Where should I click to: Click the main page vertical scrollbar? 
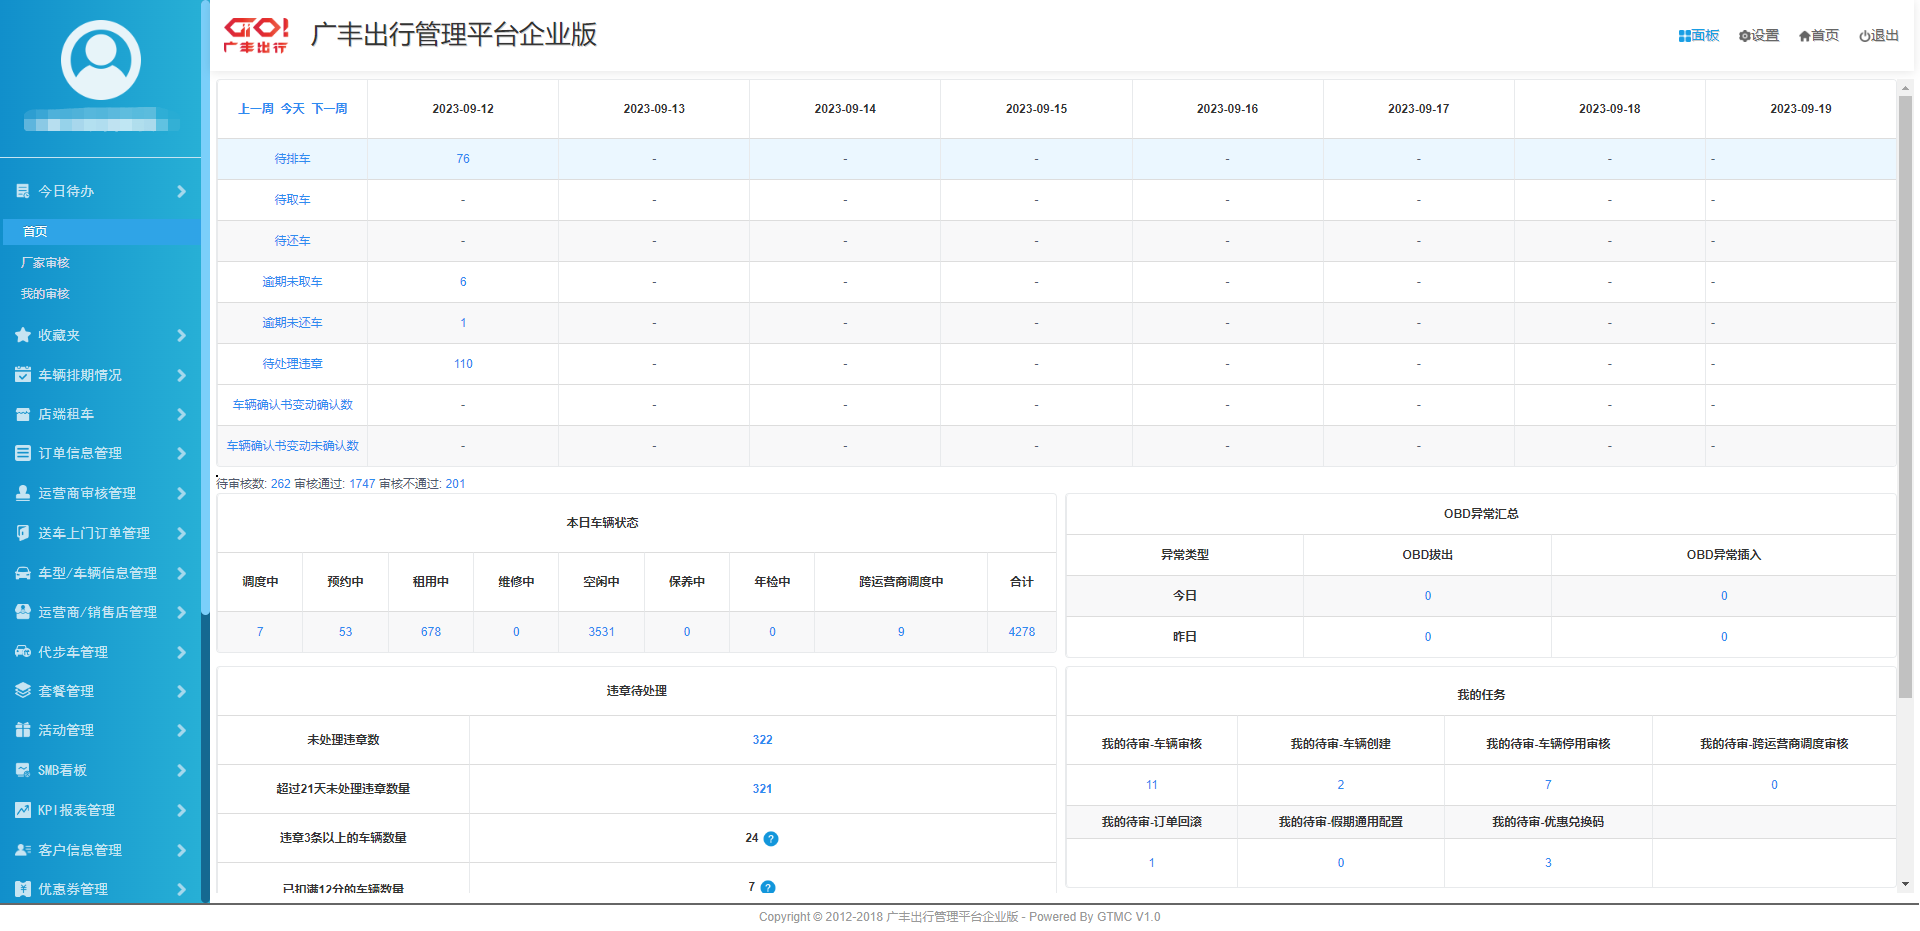[x=1905, y=397]
